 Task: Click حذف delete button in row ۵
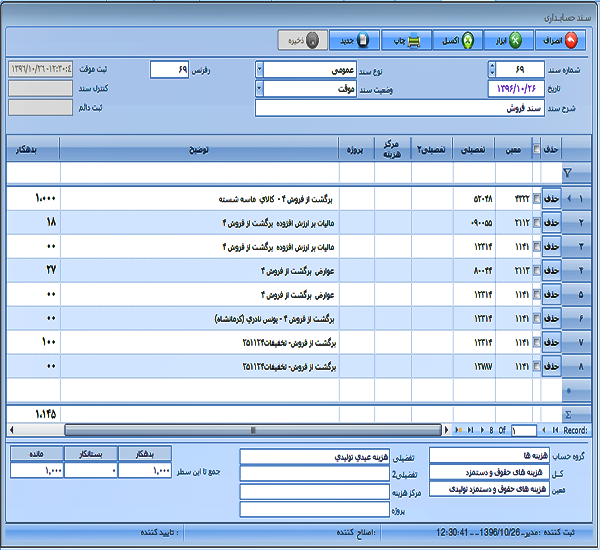pos(551,294)
